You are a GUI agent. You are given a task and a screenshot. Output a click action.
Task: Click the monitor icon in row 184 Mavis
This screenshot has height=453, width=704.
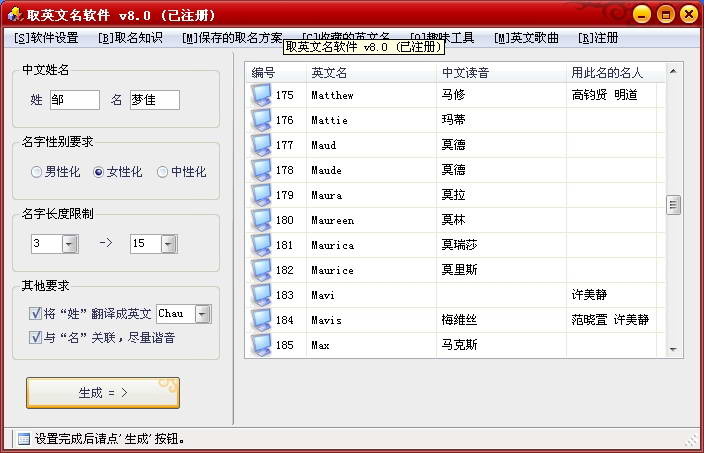[x=261, y=320]
